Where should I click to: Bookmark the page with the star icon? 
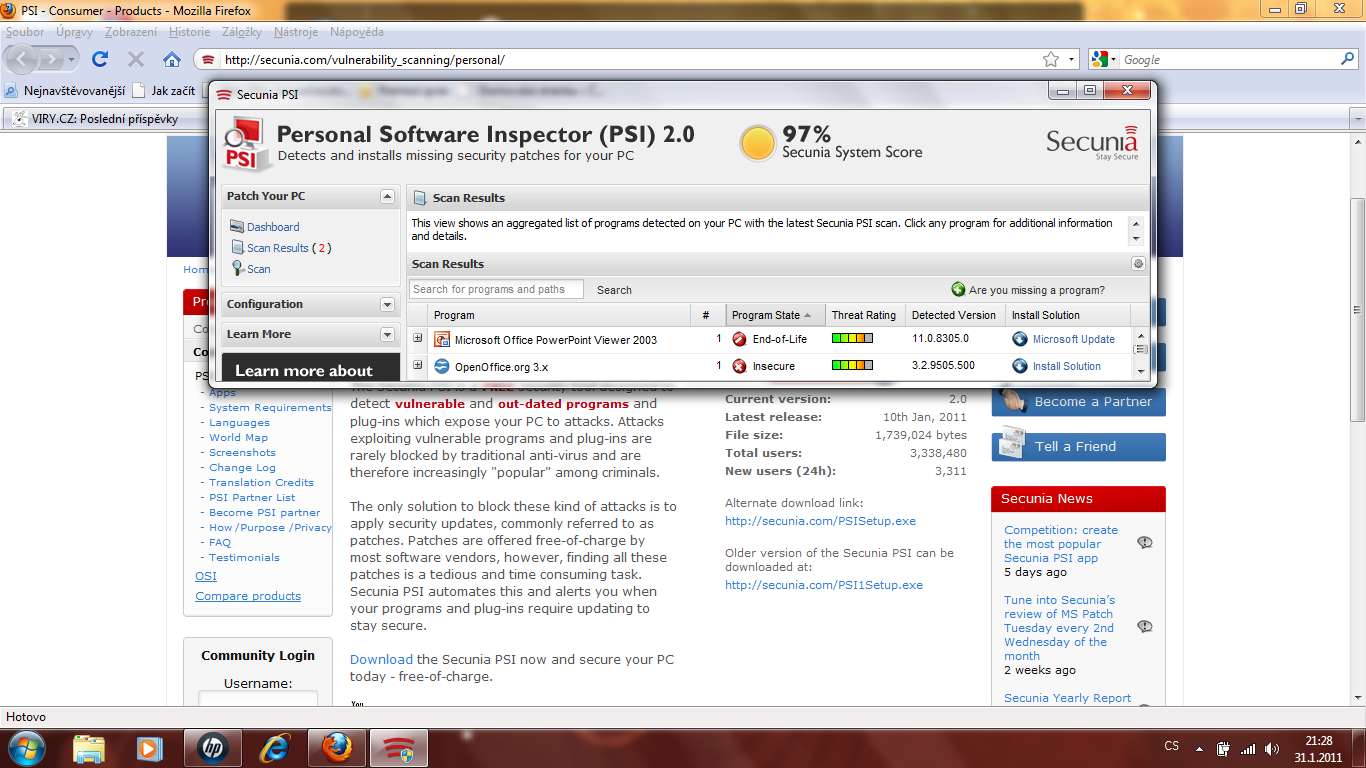[x=1050, y=59]
